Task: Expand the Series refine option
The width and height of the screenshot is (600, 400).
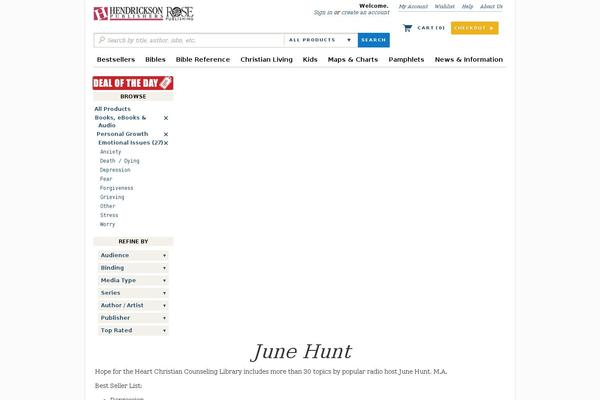Action: coord(133,293)
